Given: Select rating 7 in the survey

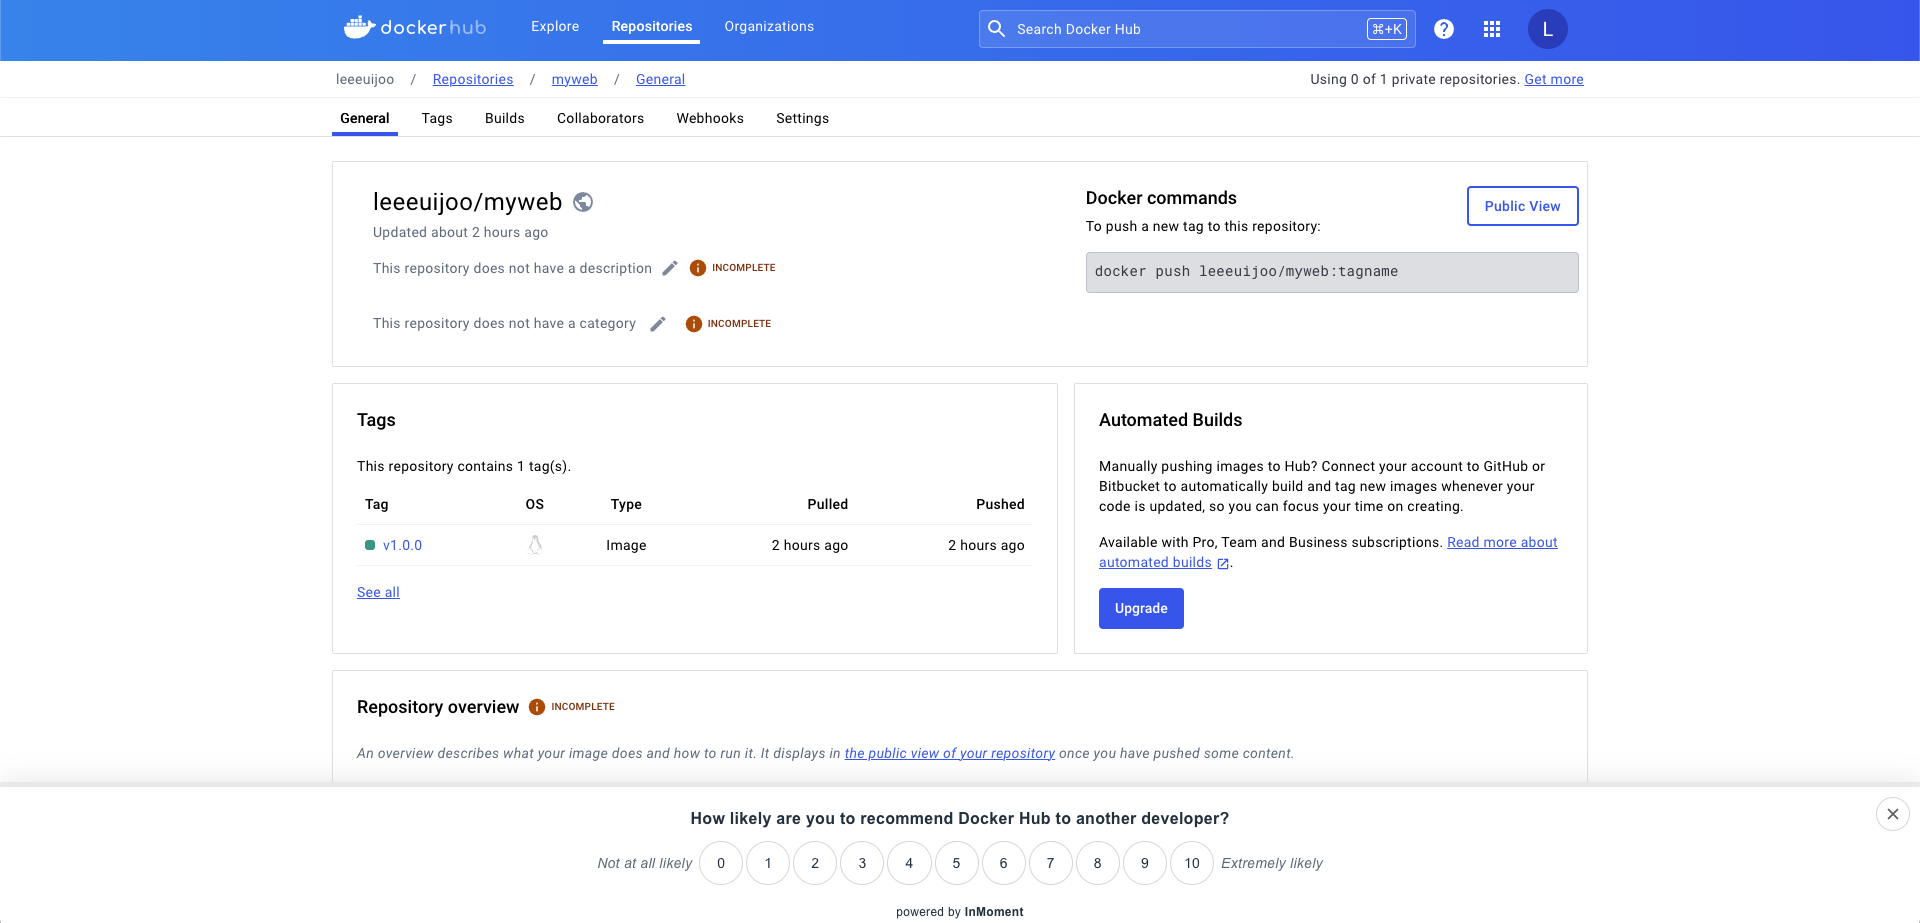Looking at the screenshot, I should coord(1050,863).
